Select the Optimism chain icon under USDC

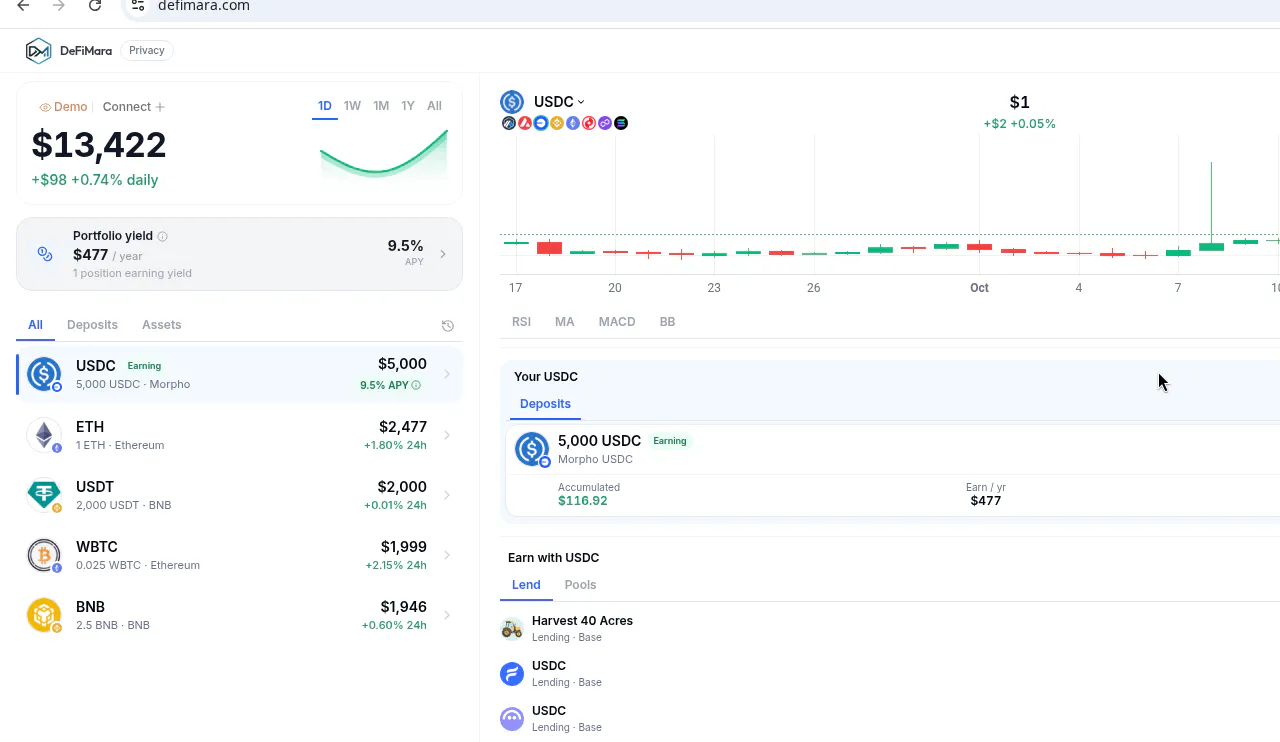coord(589,123)
